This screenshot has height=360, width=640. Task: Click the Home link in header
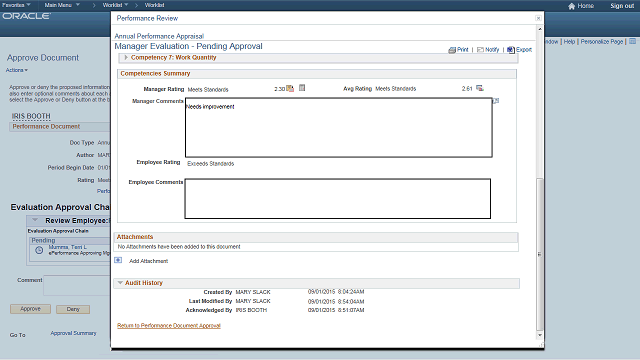click(x=586, y=6)
